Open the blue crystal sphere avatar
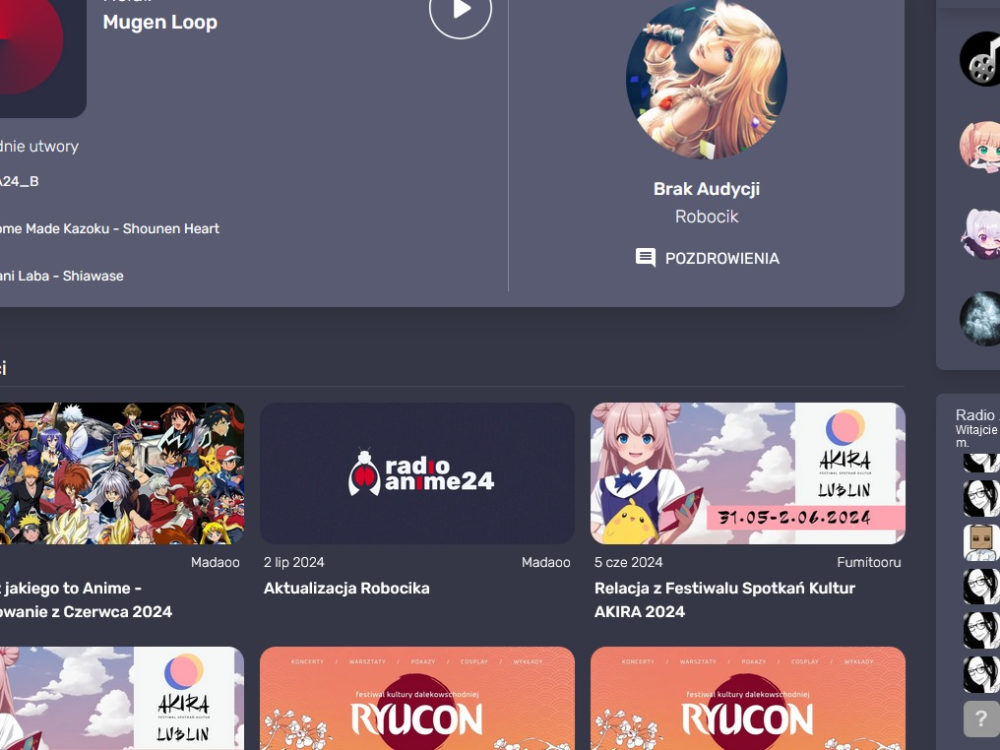The width and height of the screenshot is (1000, 750). tap(982, 319)
